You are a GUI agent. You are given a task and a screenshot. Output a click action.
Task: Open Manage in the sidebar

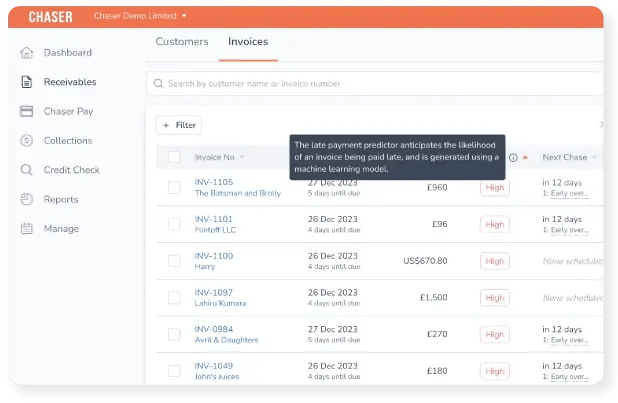coord(61,229)
